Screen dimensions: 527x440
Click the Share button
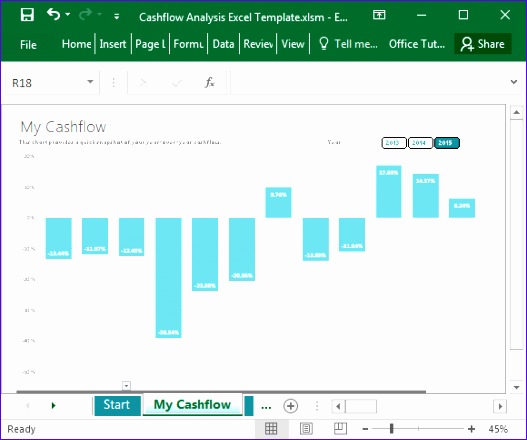coord(483,44)
